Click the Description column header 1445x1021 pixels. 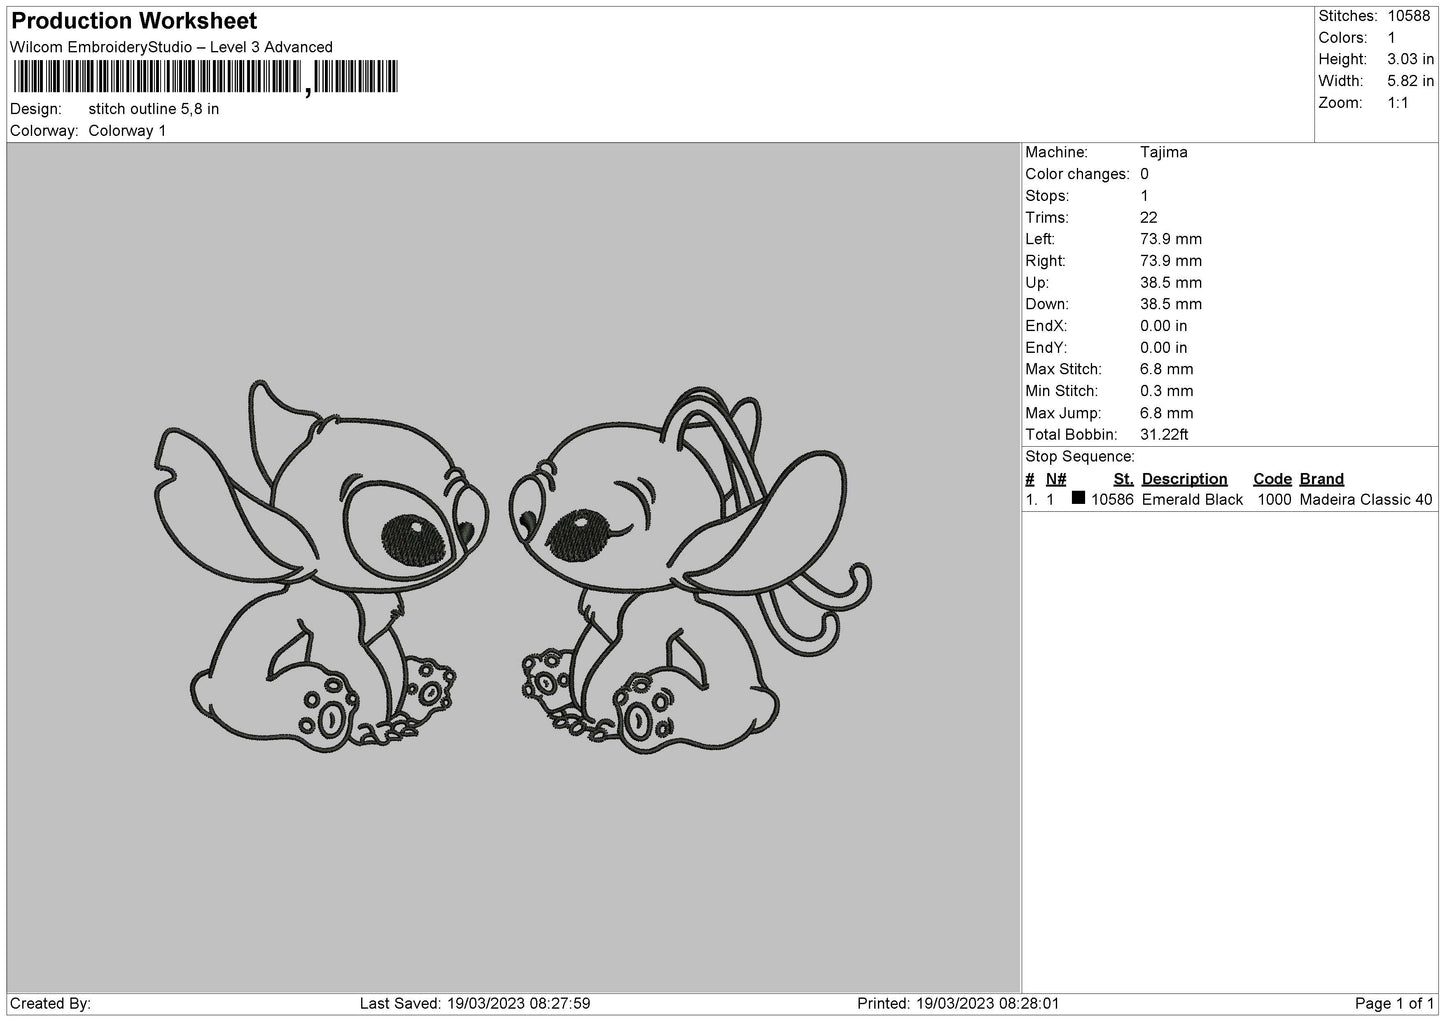click(x=1184, y=479)
